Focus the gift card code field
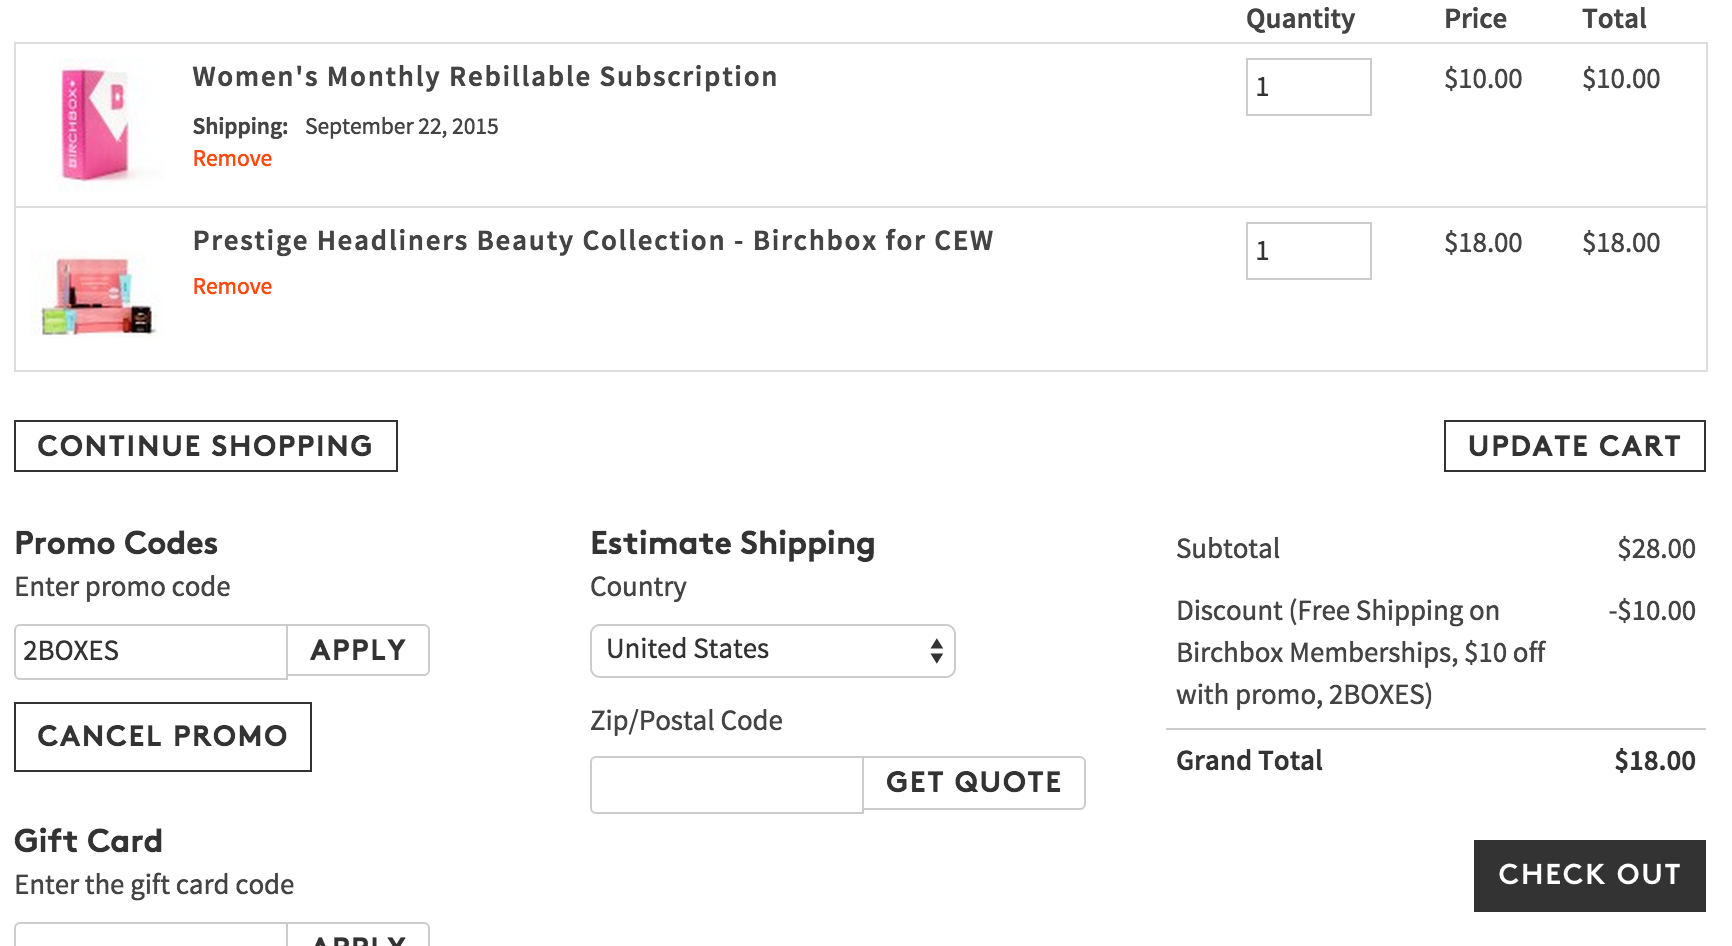 click(151, 935)
